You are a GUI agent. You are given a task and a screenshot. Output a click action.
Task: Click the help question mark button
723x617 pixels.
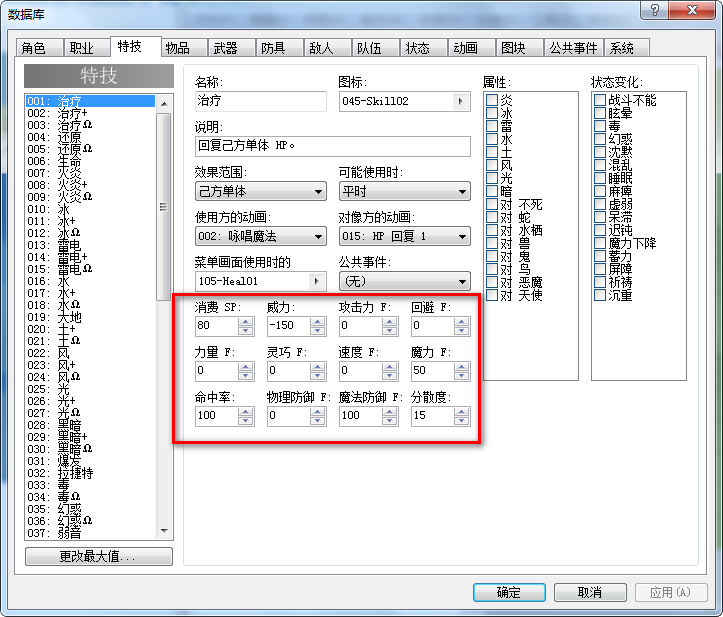(655, 10)
